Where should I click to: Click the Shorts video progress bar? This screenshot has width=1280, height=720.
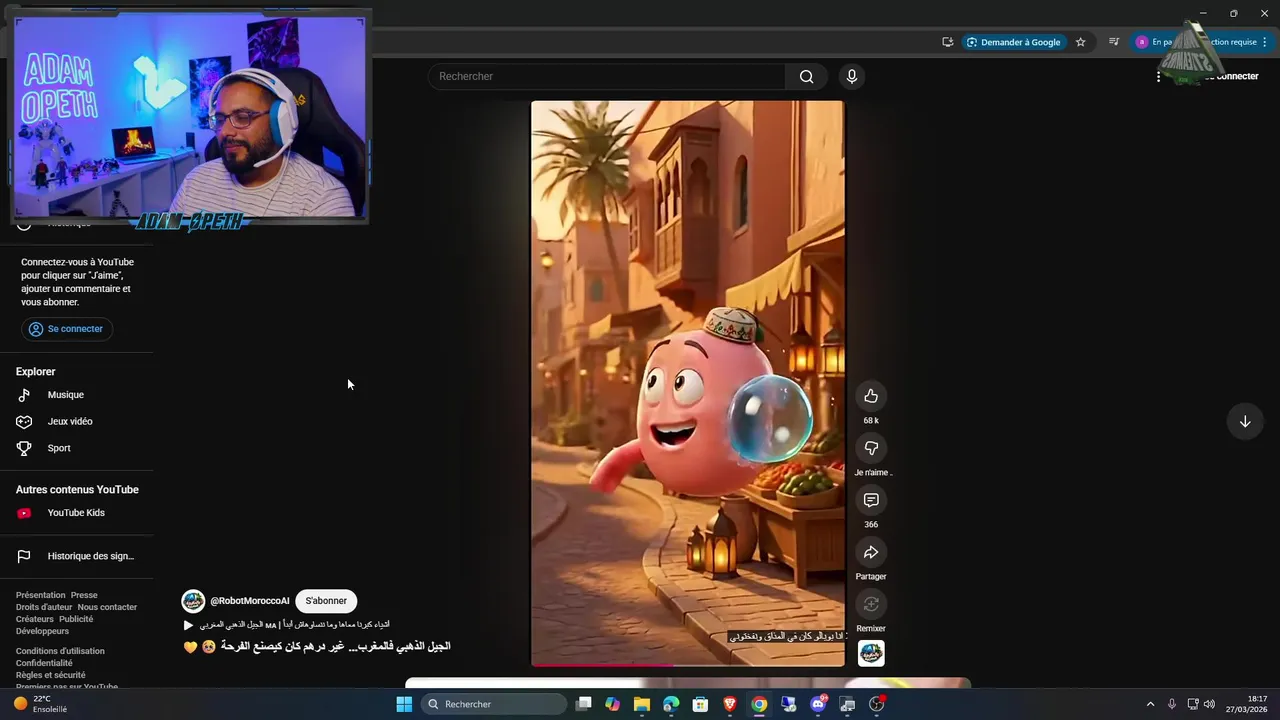[x=688, y=664]
